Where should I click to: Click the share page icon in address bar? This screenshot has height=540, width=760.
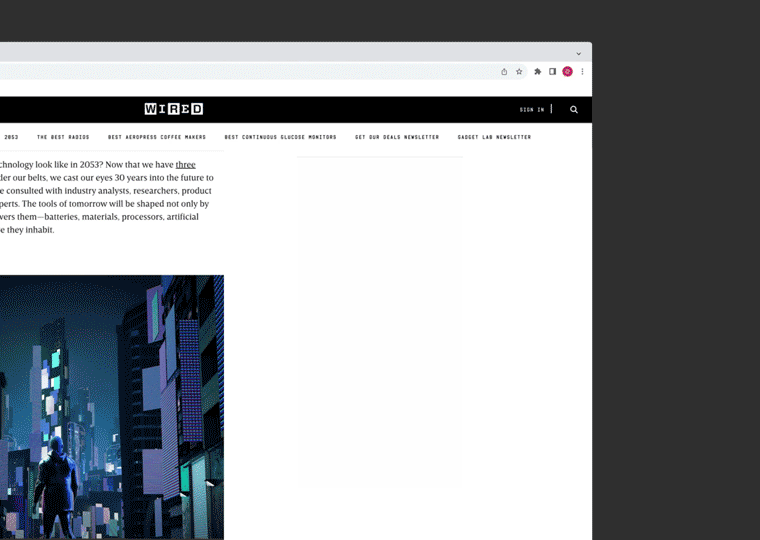504,72
